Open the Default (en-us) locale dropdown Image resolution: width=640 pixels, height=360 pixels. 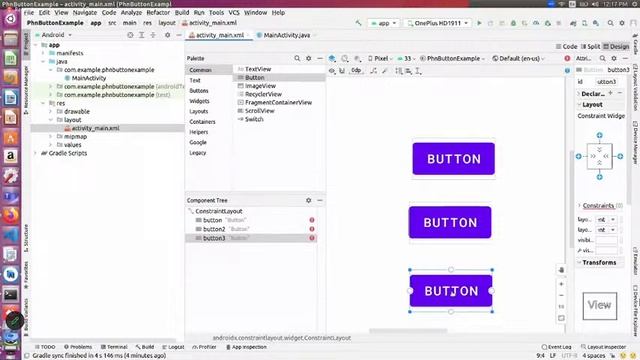(518, 58)
